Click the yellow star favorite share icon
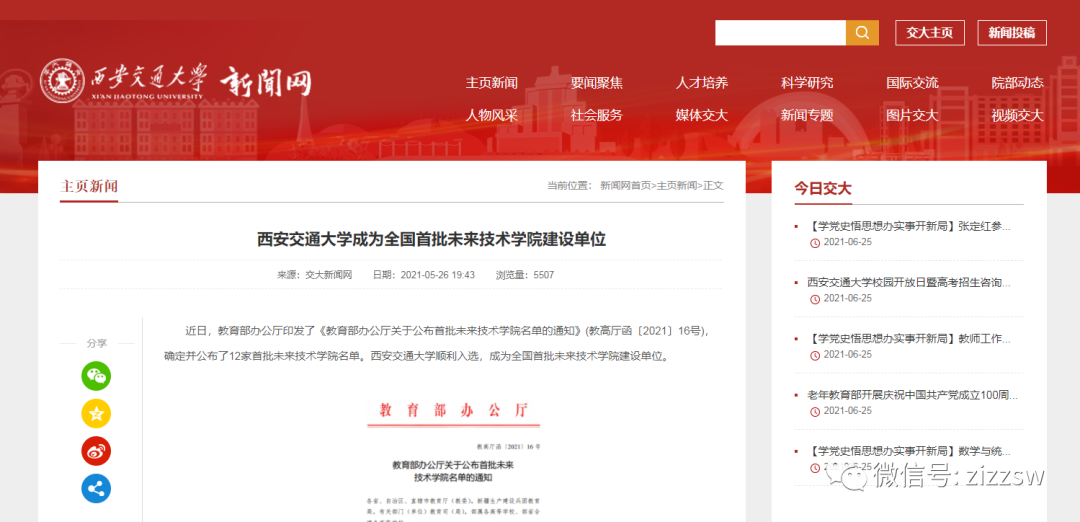 [x=96, y=413]
